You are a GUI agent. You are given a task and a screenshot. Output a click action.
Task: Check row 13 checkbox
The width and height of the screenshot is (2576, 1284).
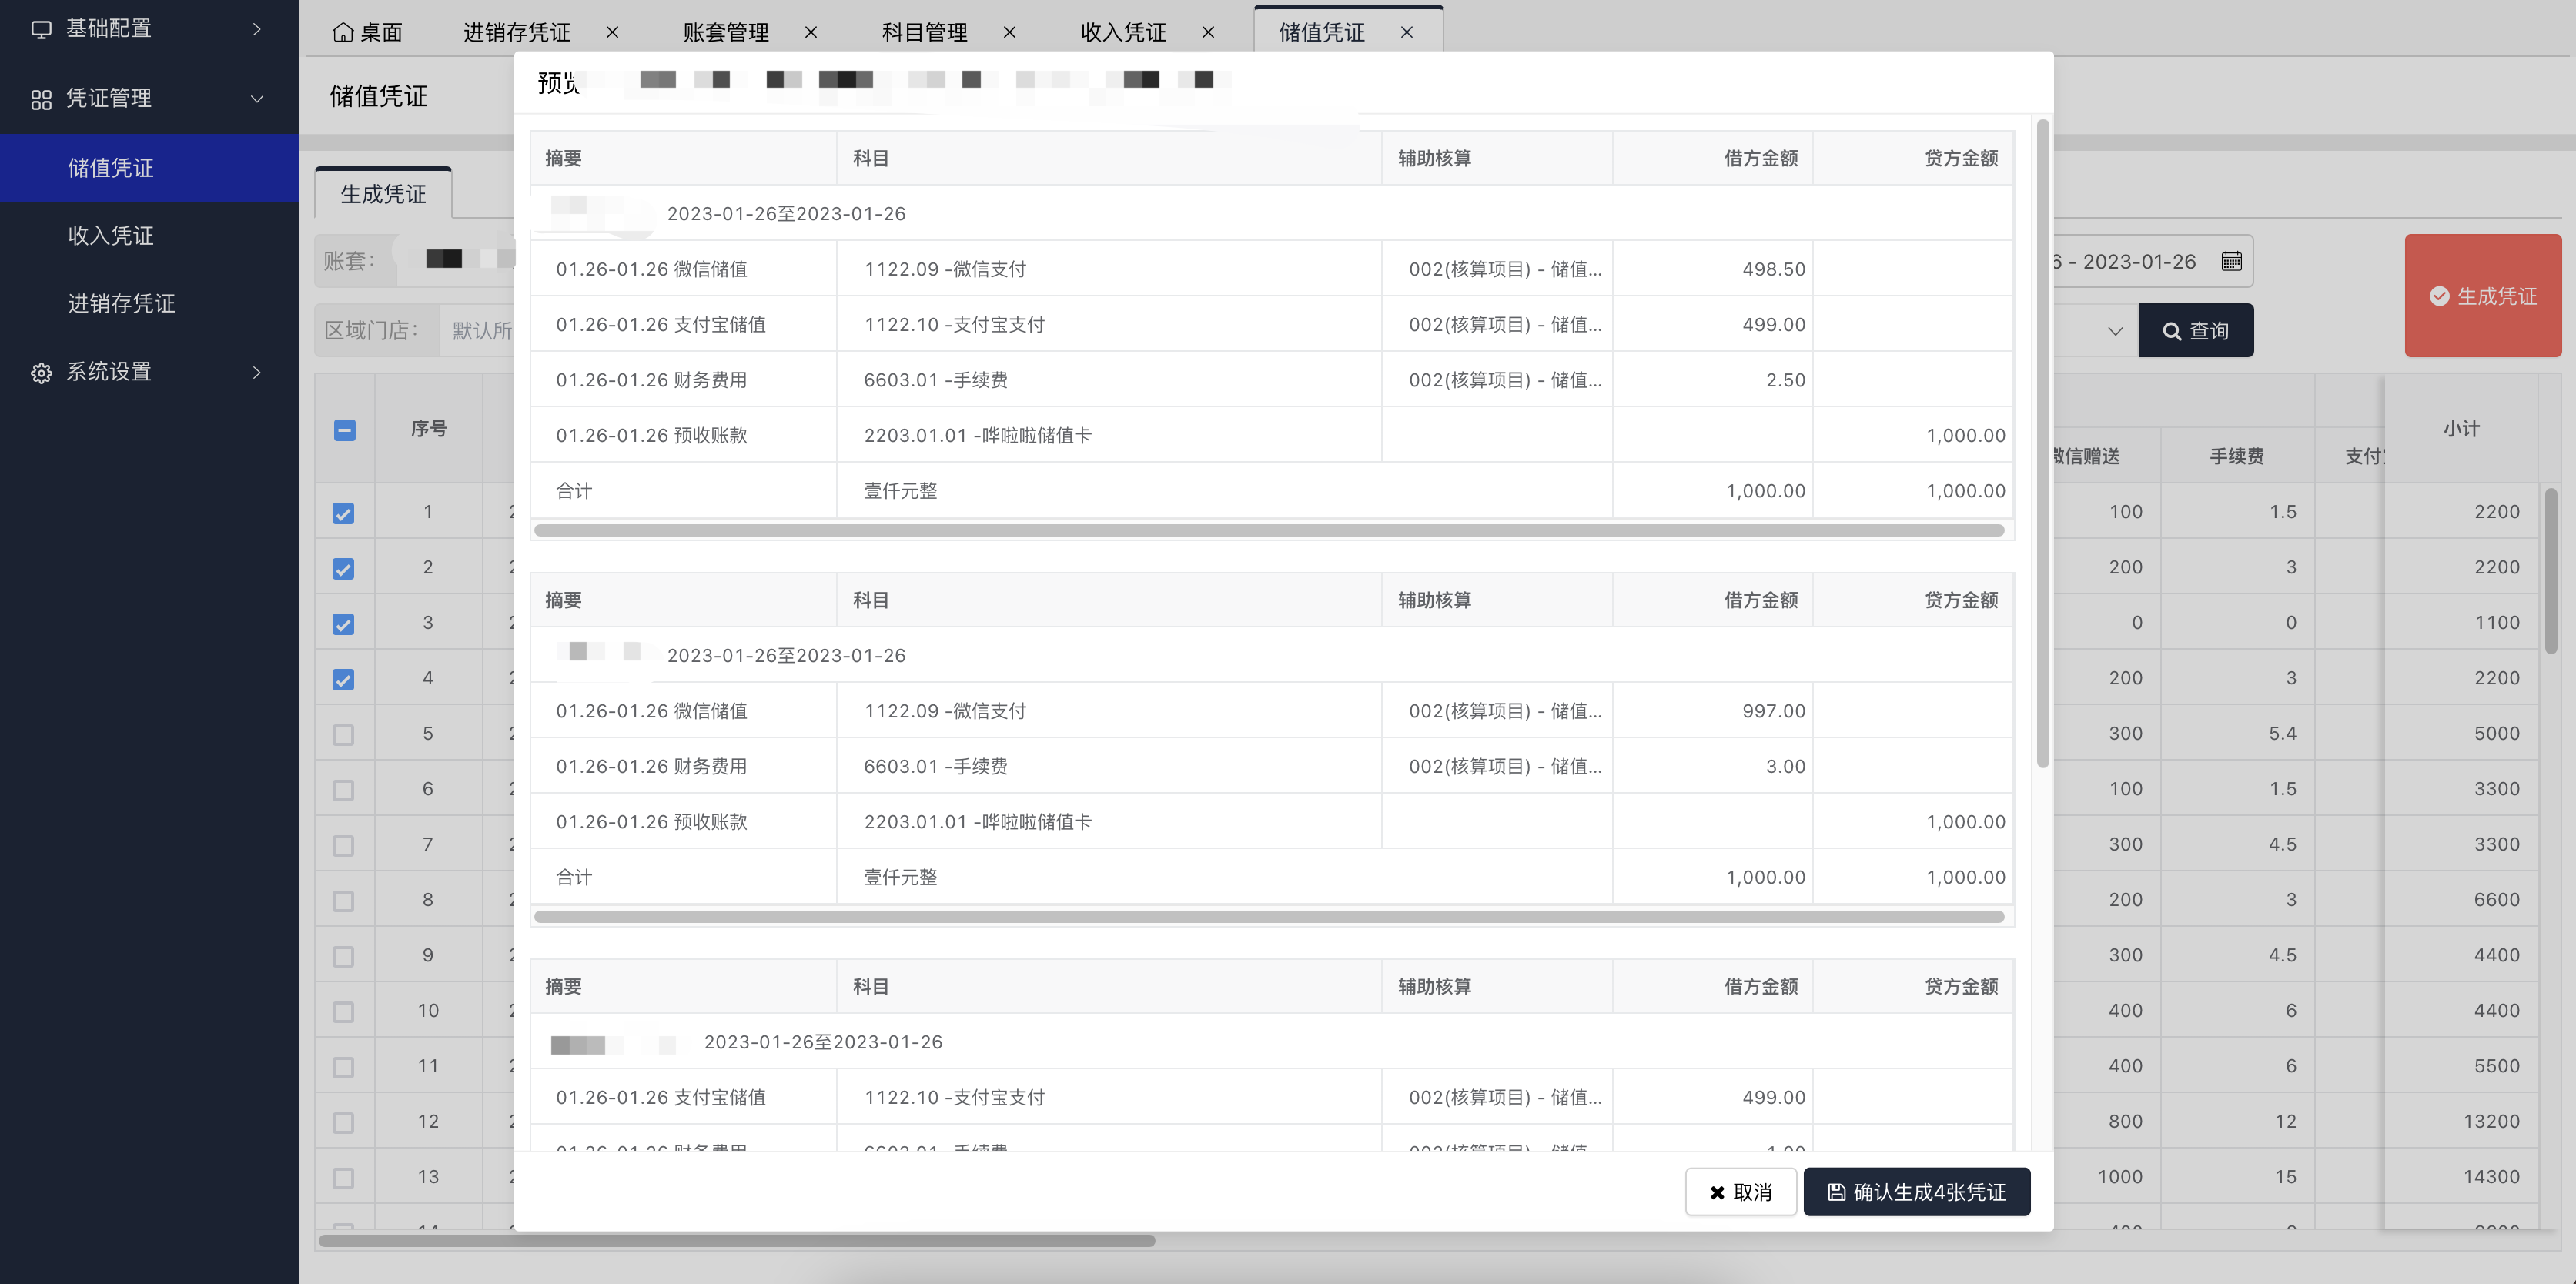(x=343, y=1178)
